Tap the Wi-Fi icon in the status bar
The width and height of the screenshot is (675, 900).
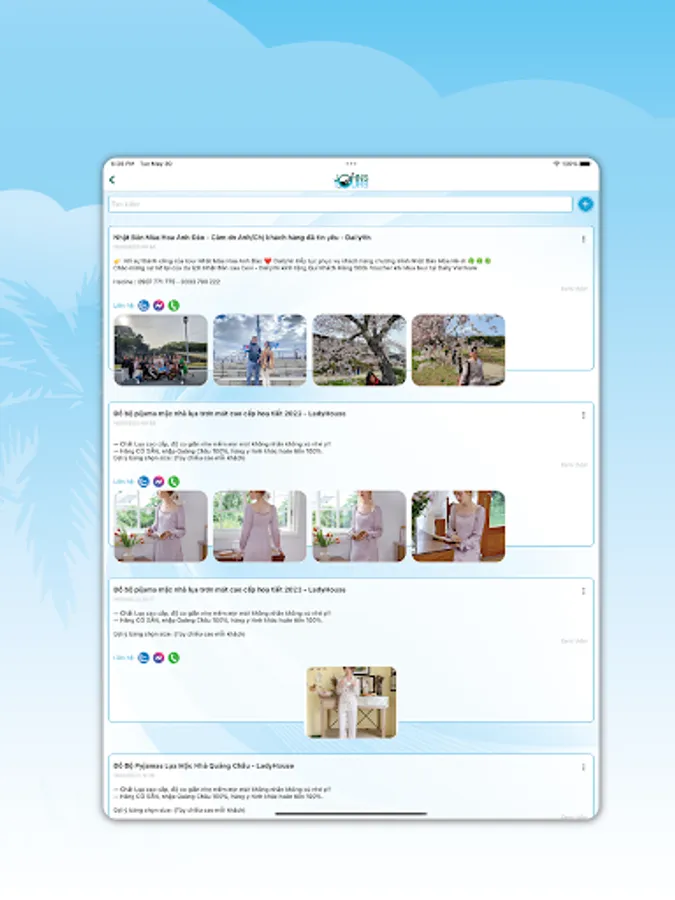(x=556, y=164)
